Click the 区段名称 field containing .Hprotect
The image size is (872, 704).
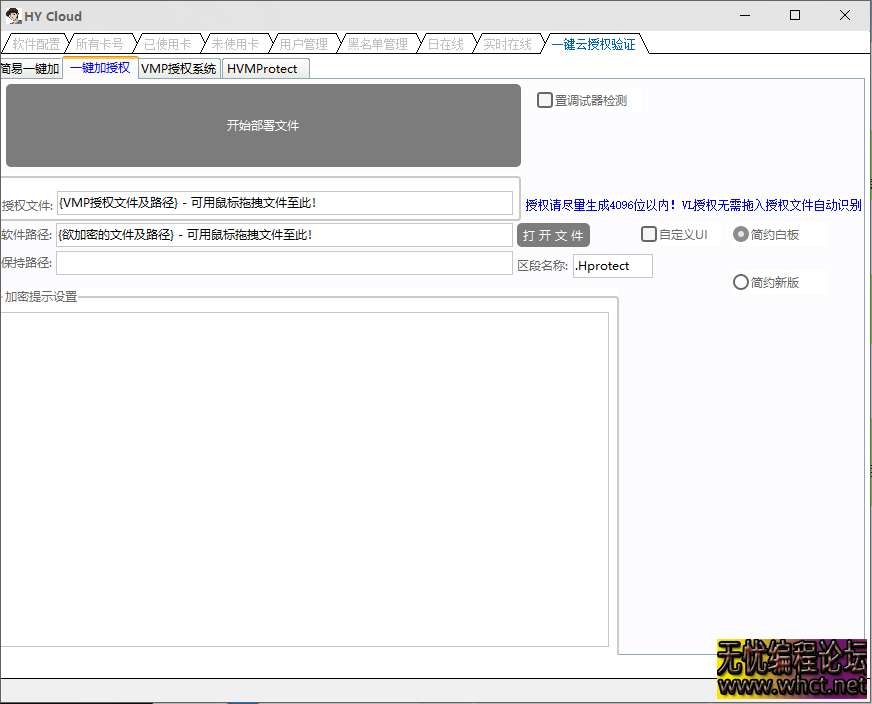pyautogui.click(x=612, y=266)
